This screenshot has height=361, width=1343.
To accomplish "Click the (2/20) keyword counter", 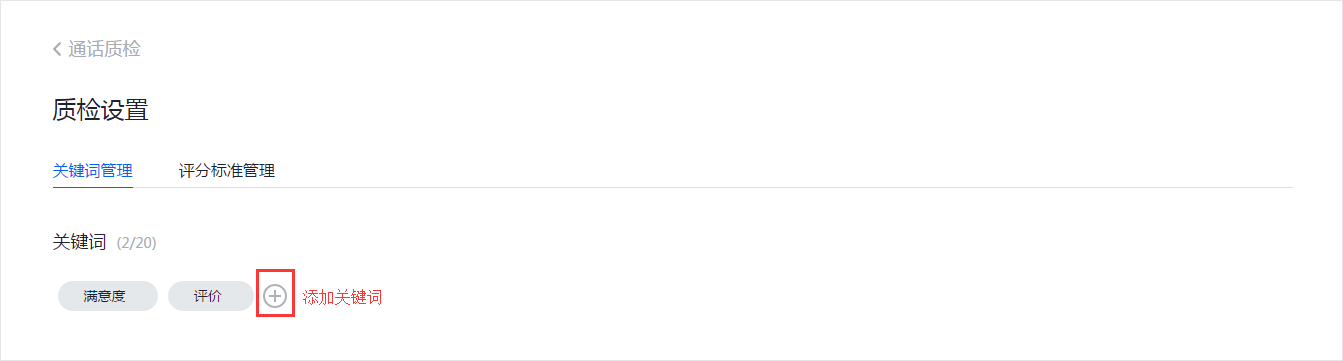I will coord(136,243).
